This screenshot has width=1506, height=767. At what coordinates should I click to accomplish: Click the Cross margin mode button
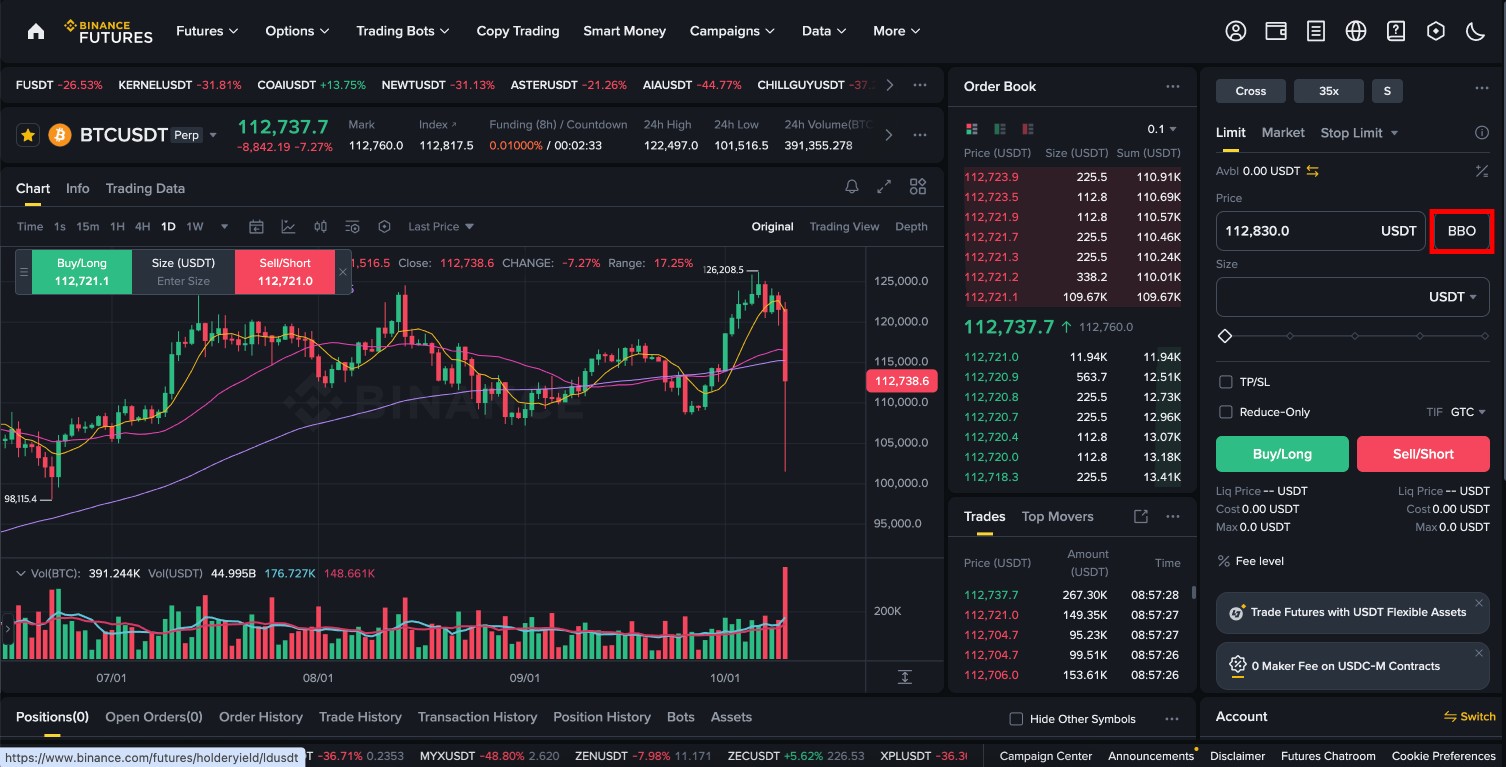1251,91
